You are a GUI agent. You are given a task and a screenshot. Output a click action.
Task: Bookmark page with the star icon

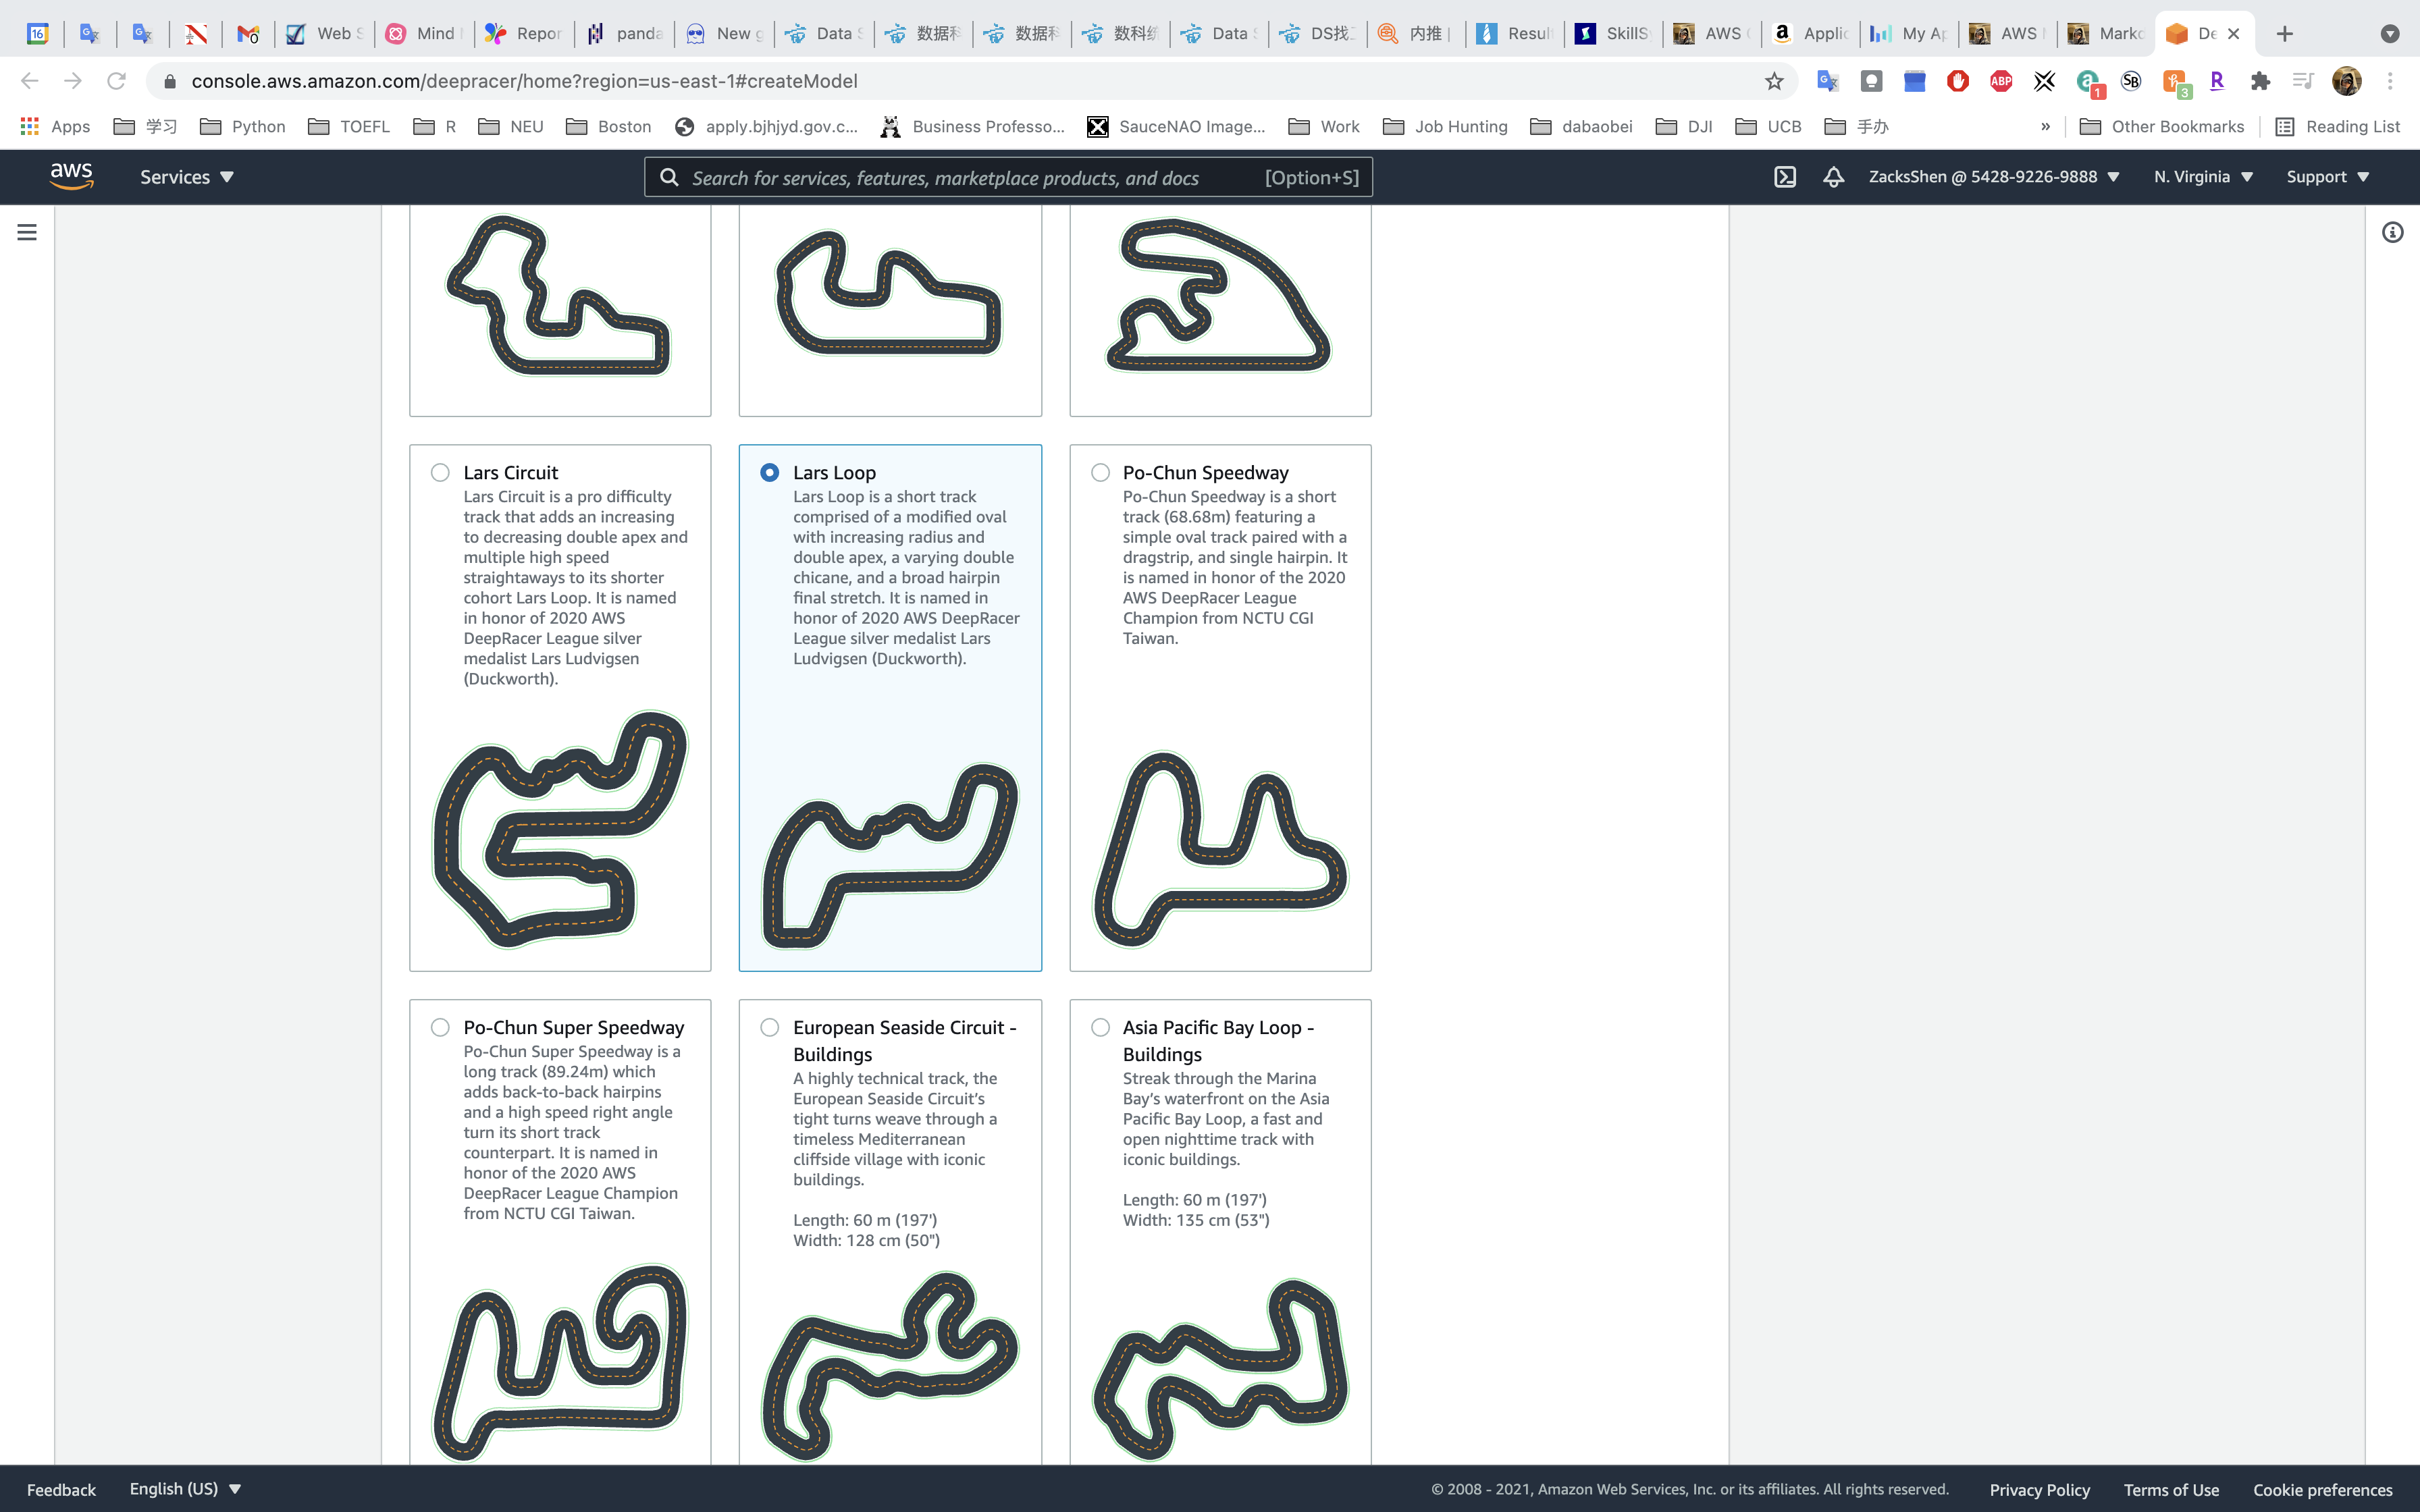coord(1774,81)
